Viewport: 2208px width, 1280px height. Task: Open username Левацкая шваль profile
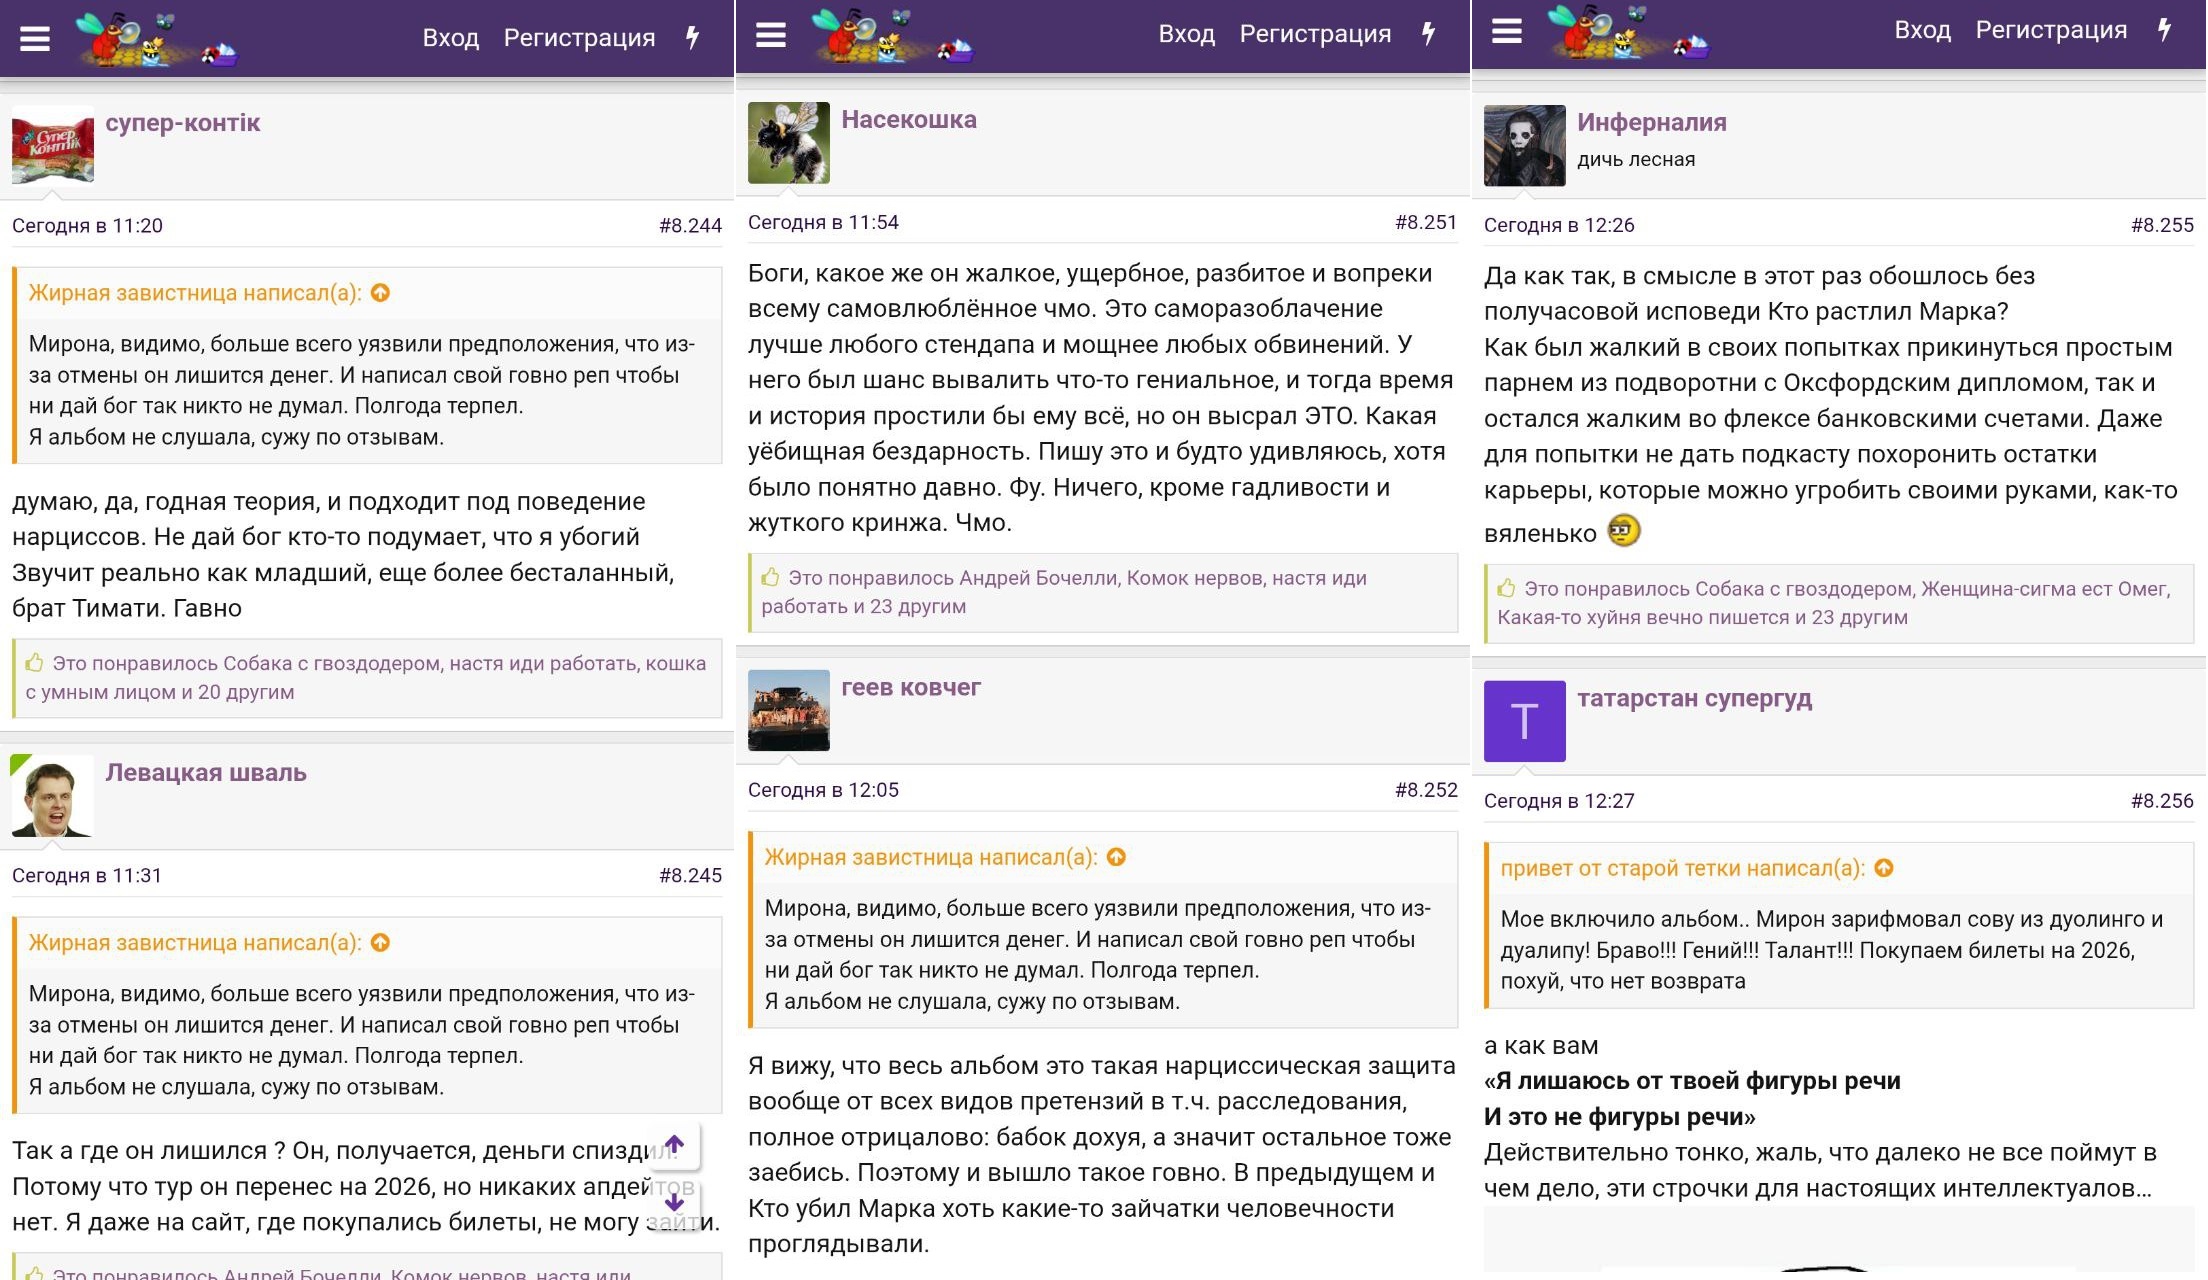coord(206,772)
